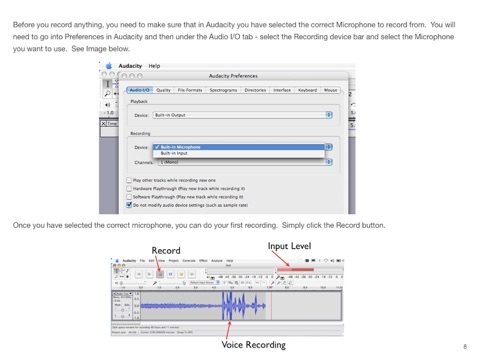Enable the Hardware Playthrough checkbox

click(x=129, y=188)
